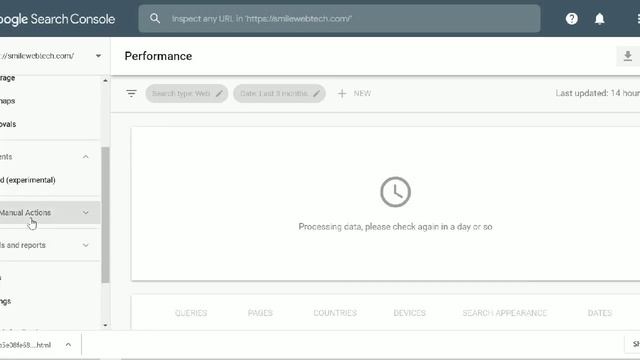Open the notifications bell

pos(599,19)
